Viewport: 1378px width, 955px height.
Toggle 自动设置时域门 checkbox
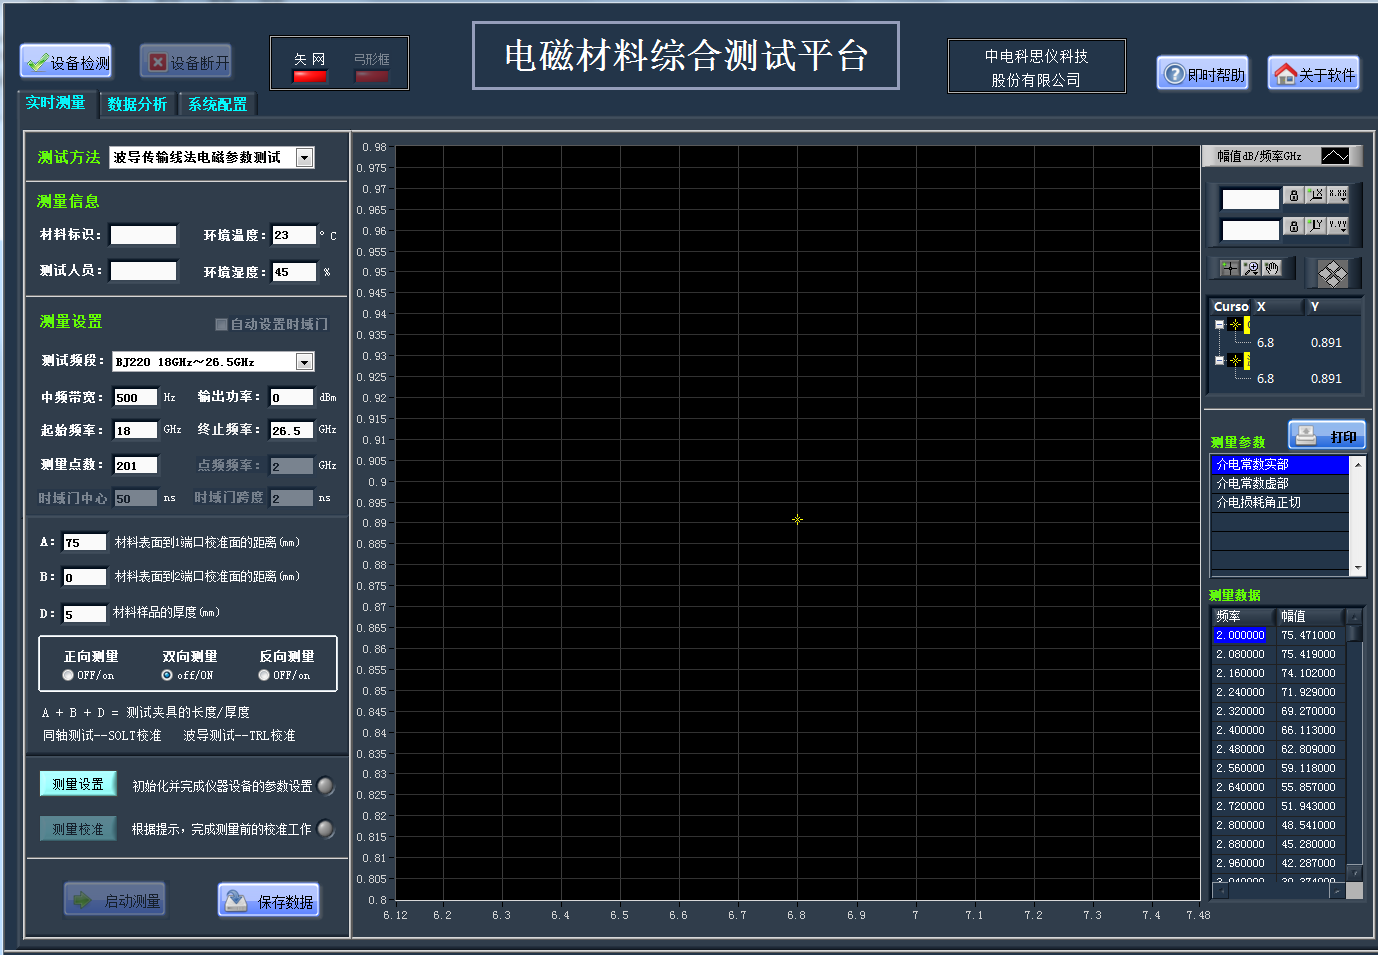(222, 325)
